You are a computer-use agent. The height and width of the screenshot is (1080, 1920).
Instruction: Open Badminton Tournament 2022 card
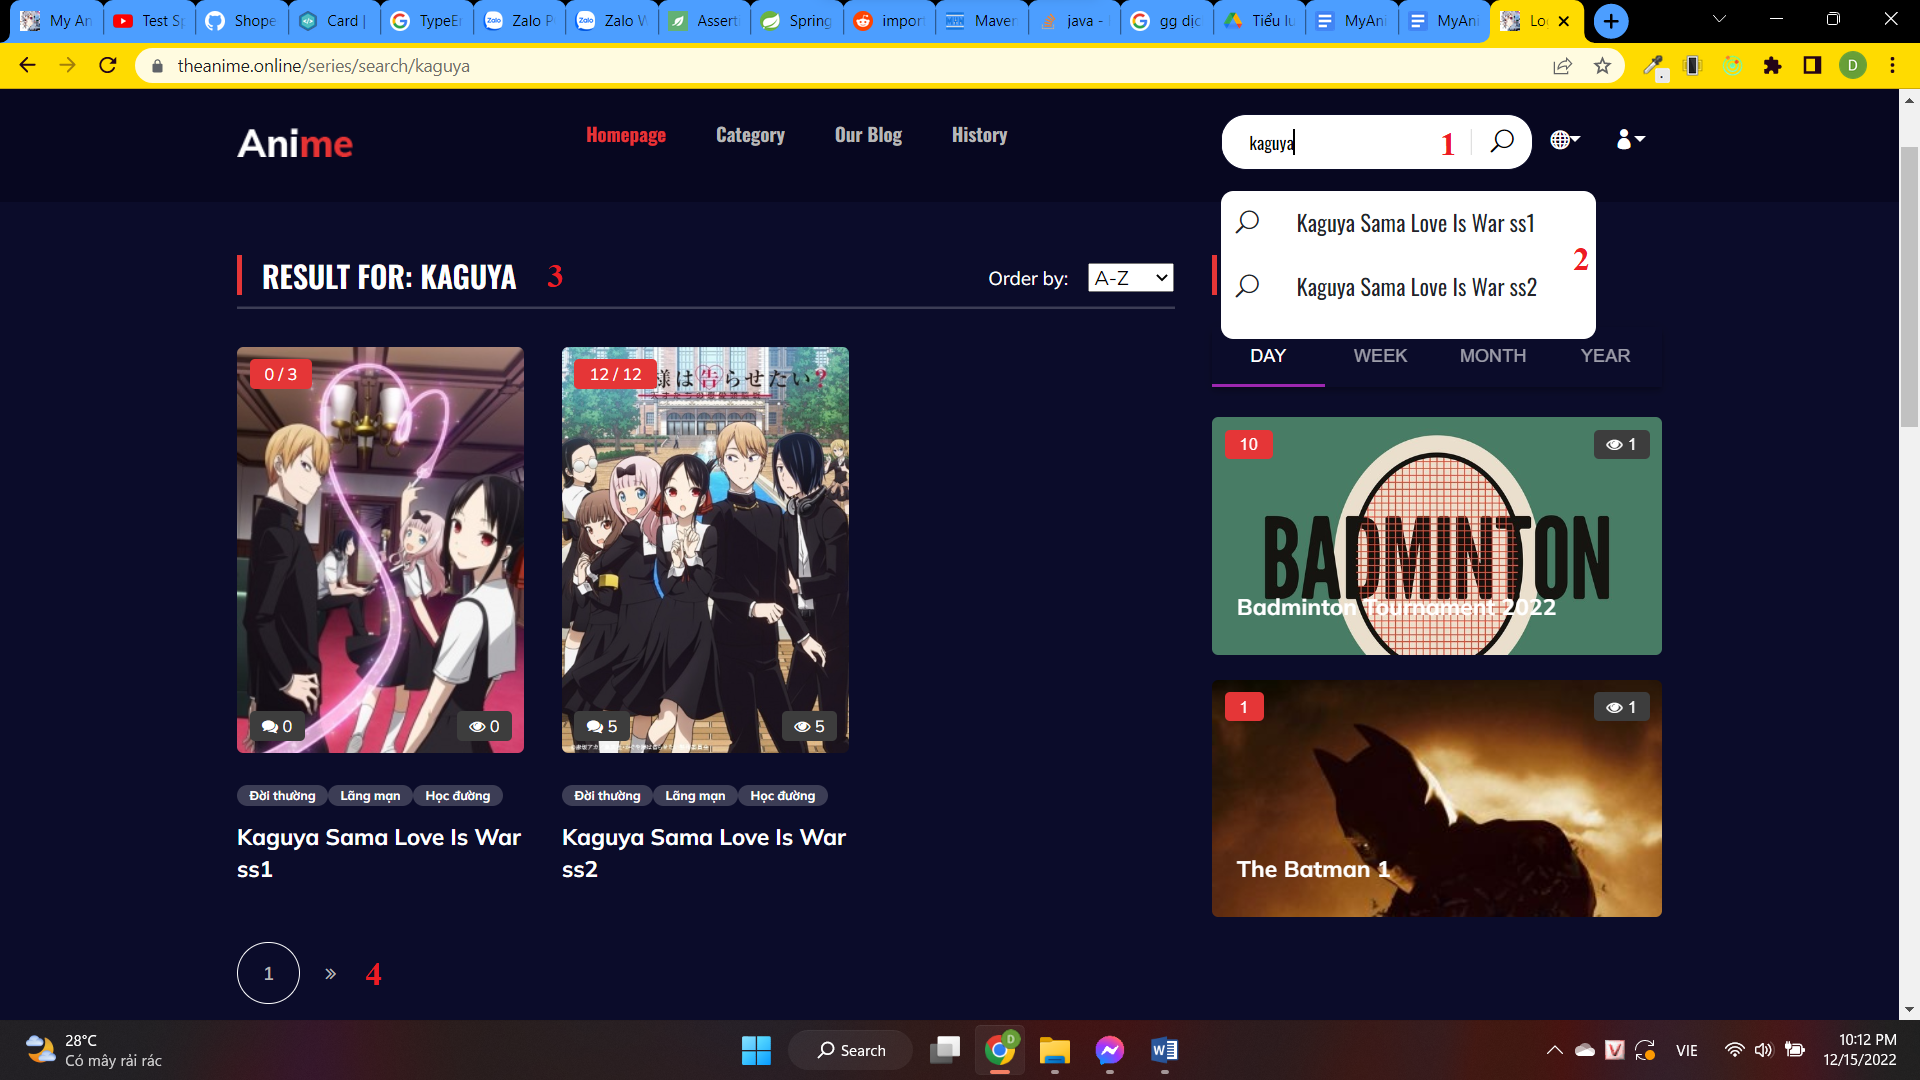[1437, 536]
